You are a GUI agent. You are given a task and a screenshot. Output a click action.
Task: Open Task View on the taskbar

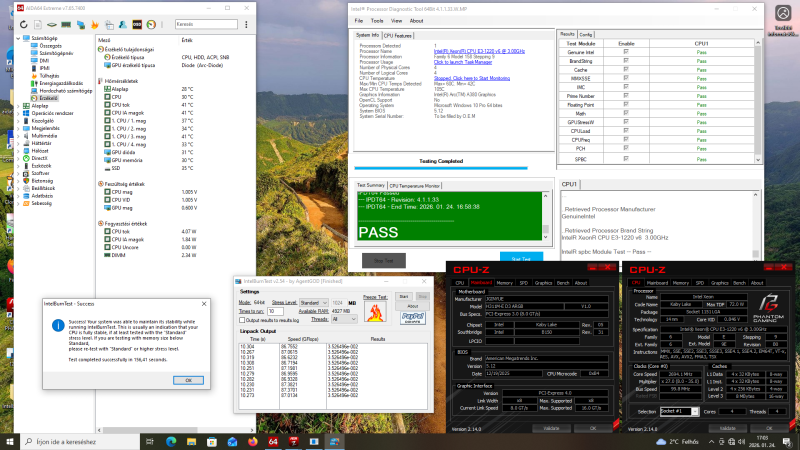click(149, 442)
